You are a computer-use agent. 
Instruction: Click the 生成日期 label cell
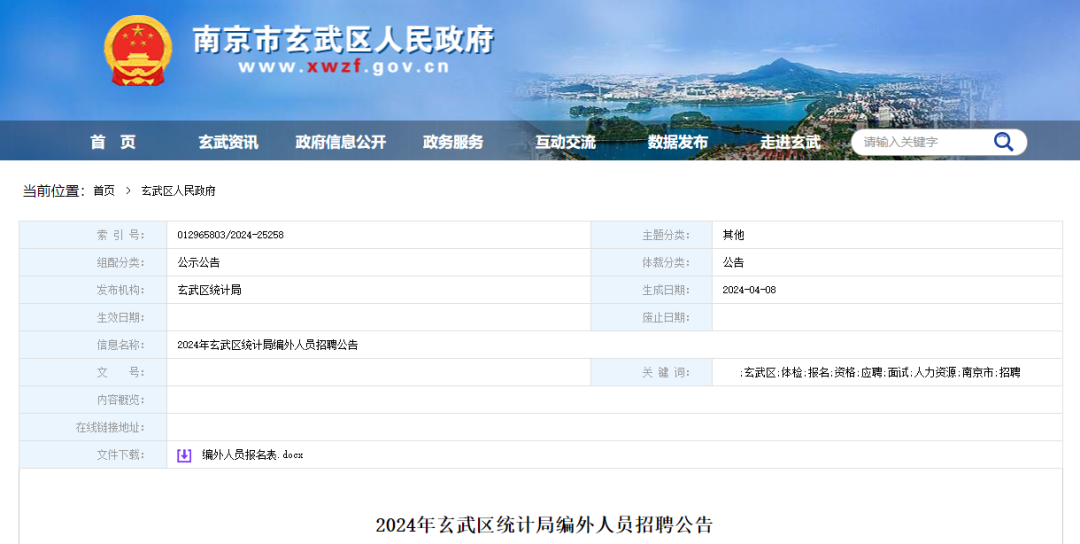[x=652, y=290]
